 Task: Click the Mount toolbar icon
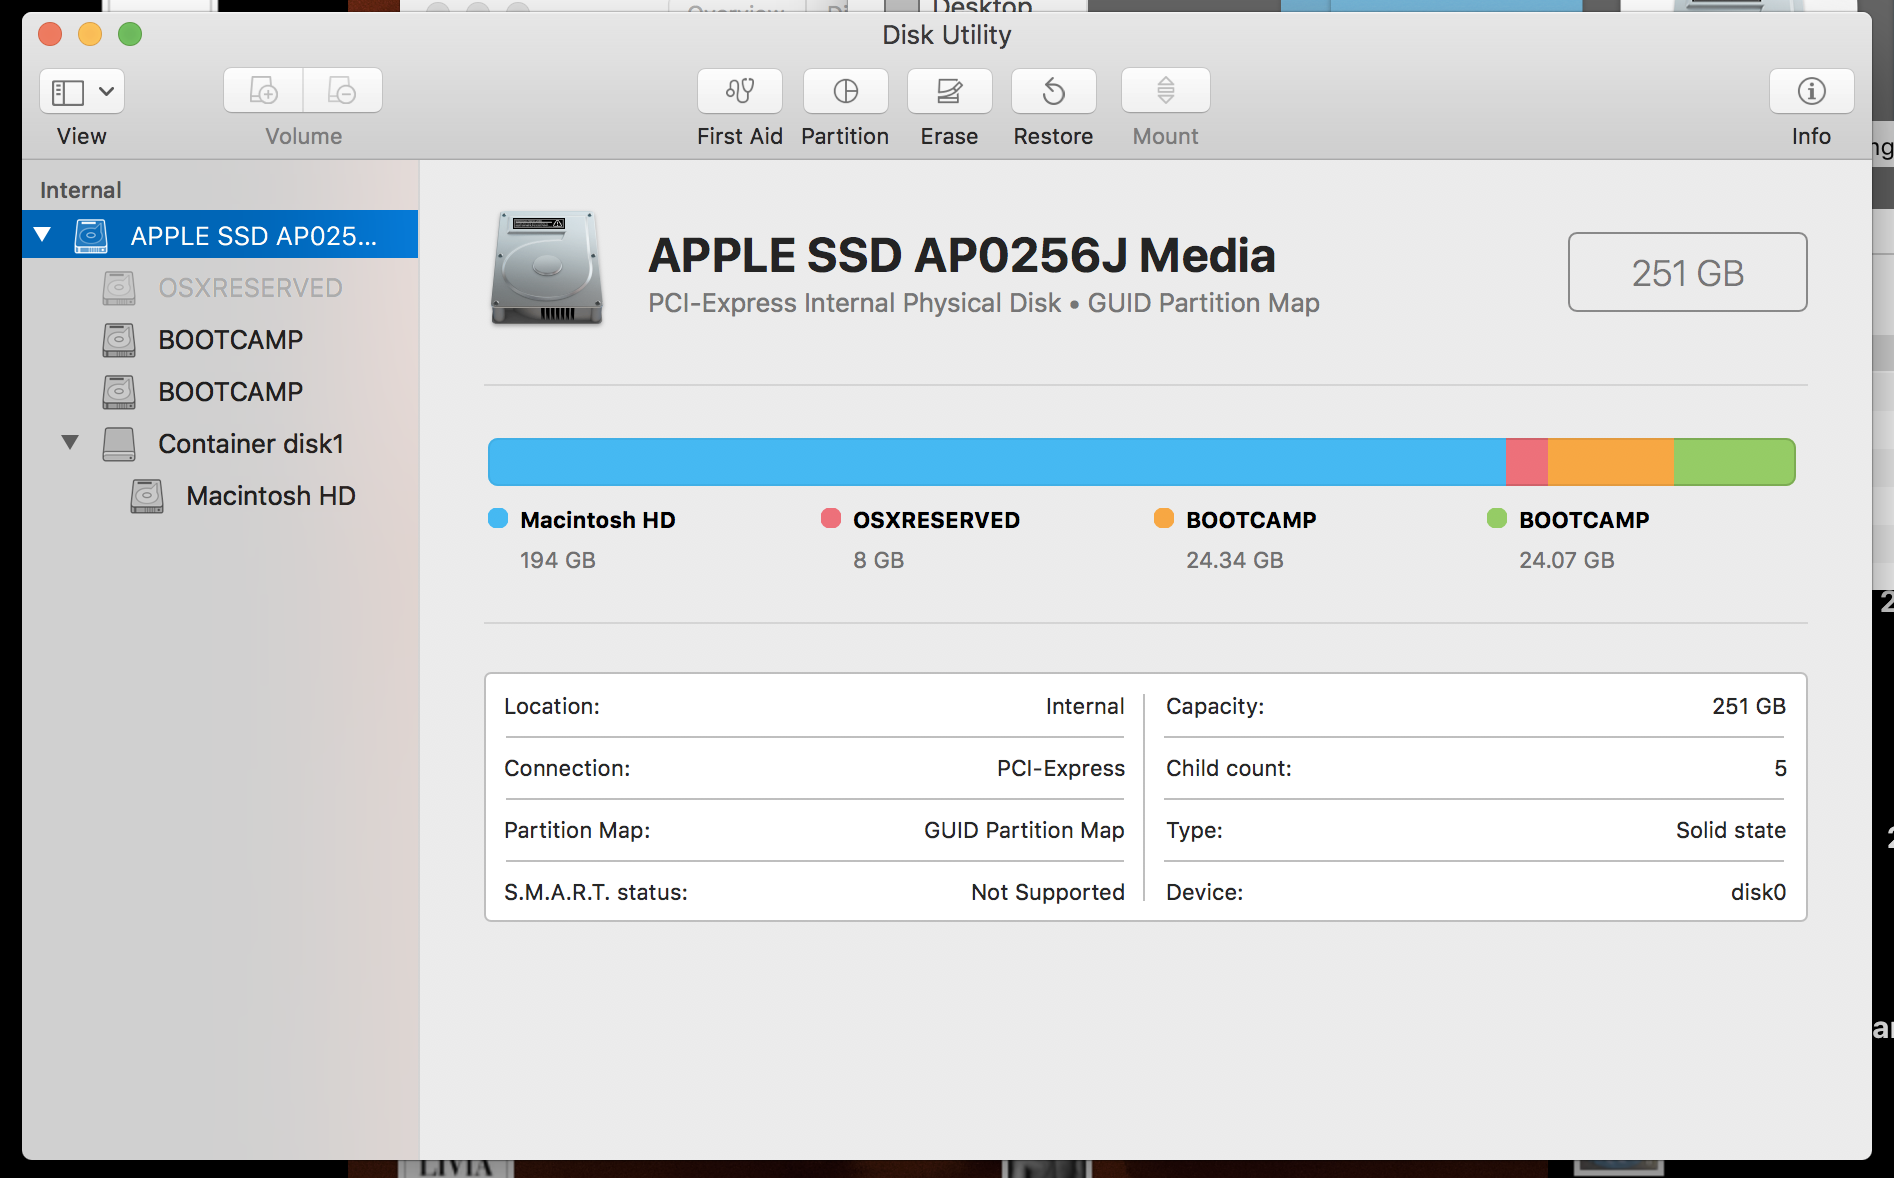pyautogui.click(x=1164, y=91)
